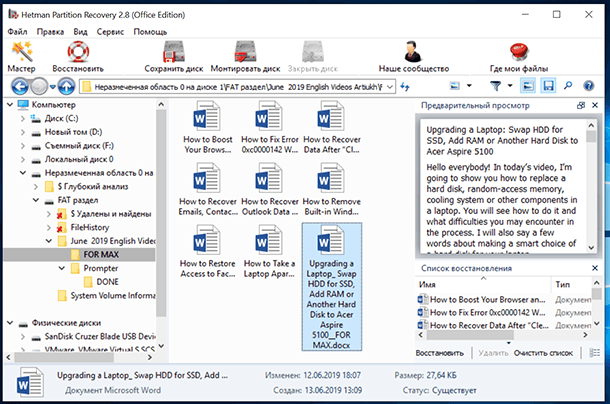Viewport: 610px width, 404px height.
Task: Click Удалить button in recovery list
Action: pos(493,353)
